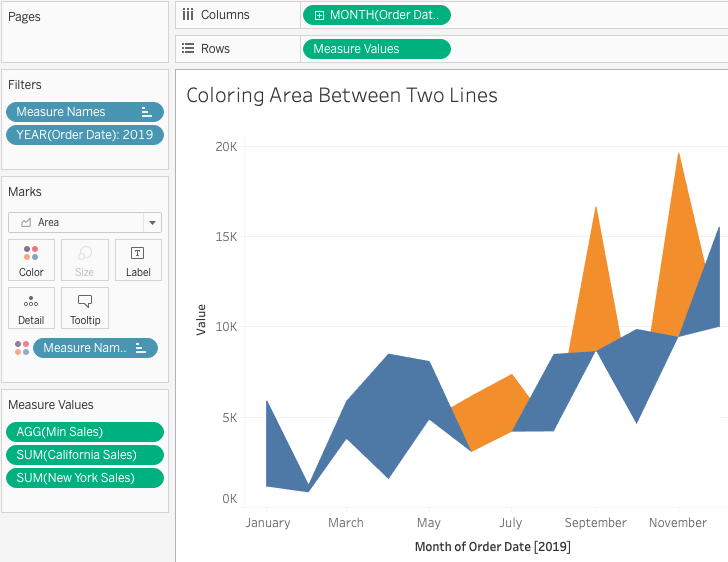Open the Size marks card
The image size is (728, 562).
tap(84, 260)
